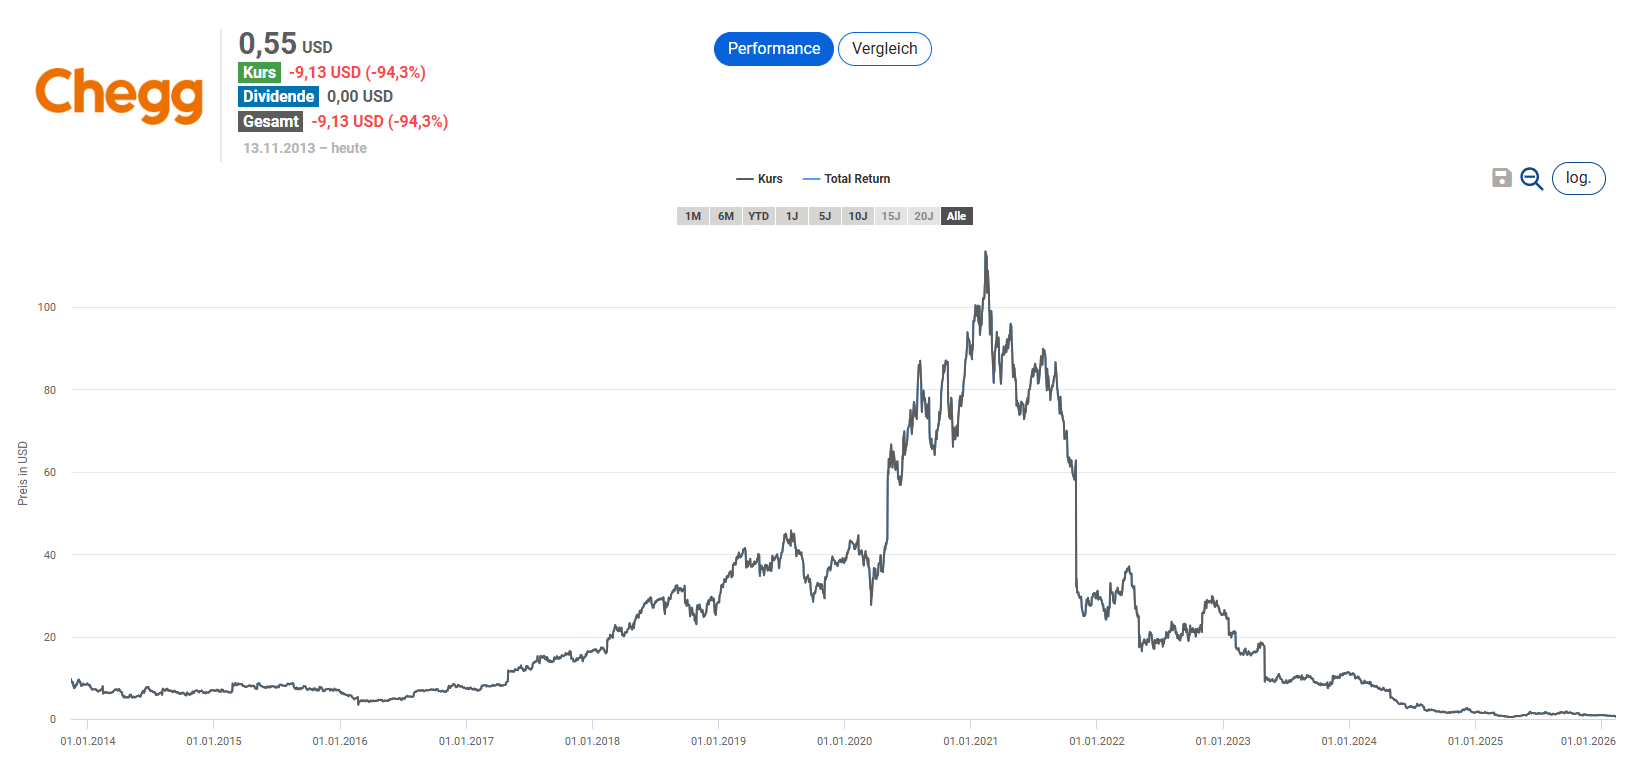Click the blue Dividende label badge

pos(278,96)
